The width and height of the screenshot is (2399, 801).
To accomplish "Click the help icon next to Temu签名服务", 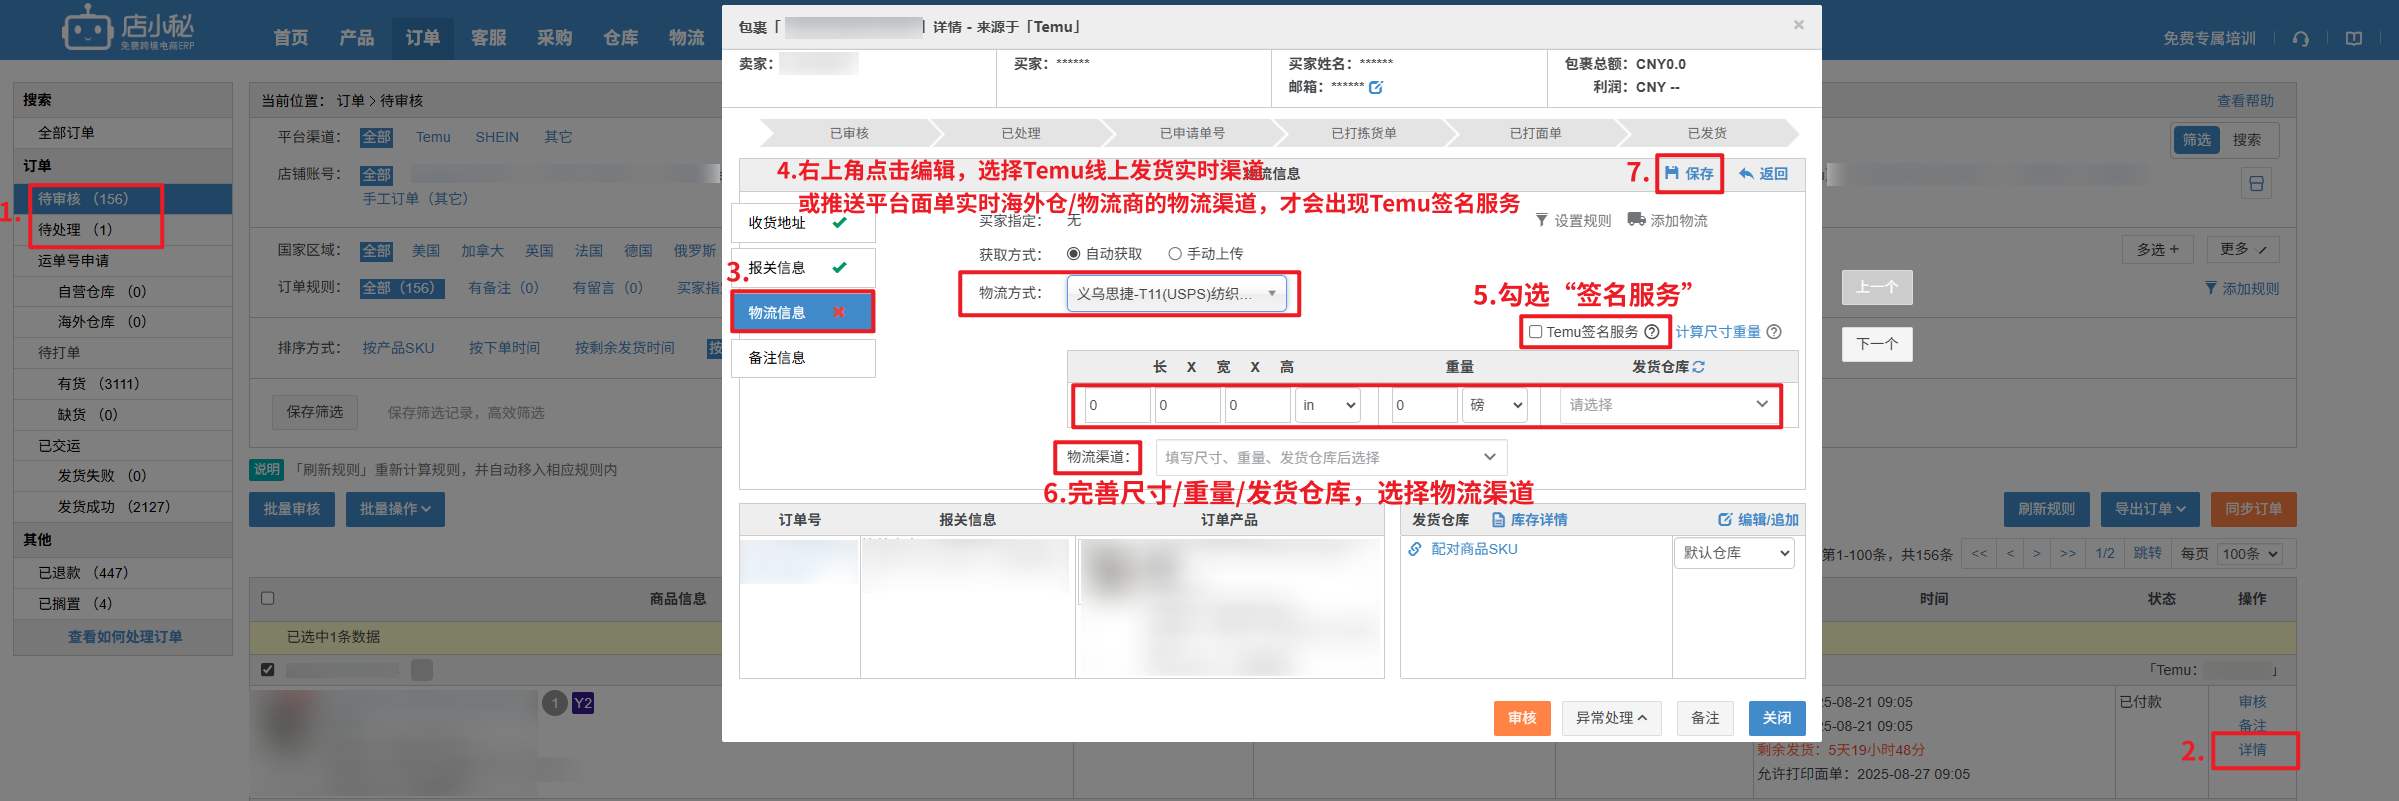I will 1652,332.
